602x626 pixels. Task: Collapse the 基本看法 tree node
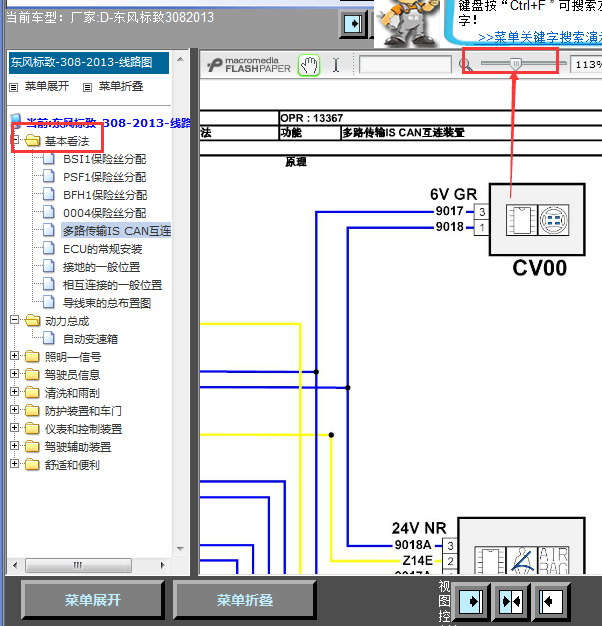point(15,140)
